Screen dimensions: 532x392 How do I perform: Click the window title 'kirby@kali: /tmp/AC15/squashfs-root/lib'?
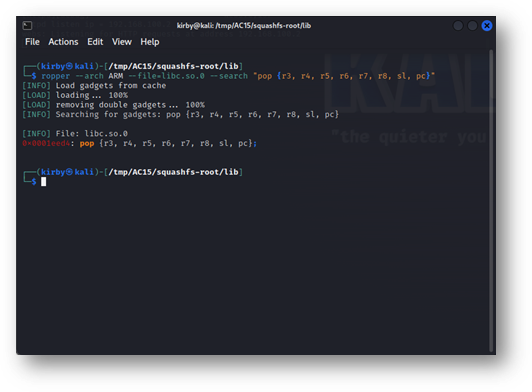click(x=244, y=25)
